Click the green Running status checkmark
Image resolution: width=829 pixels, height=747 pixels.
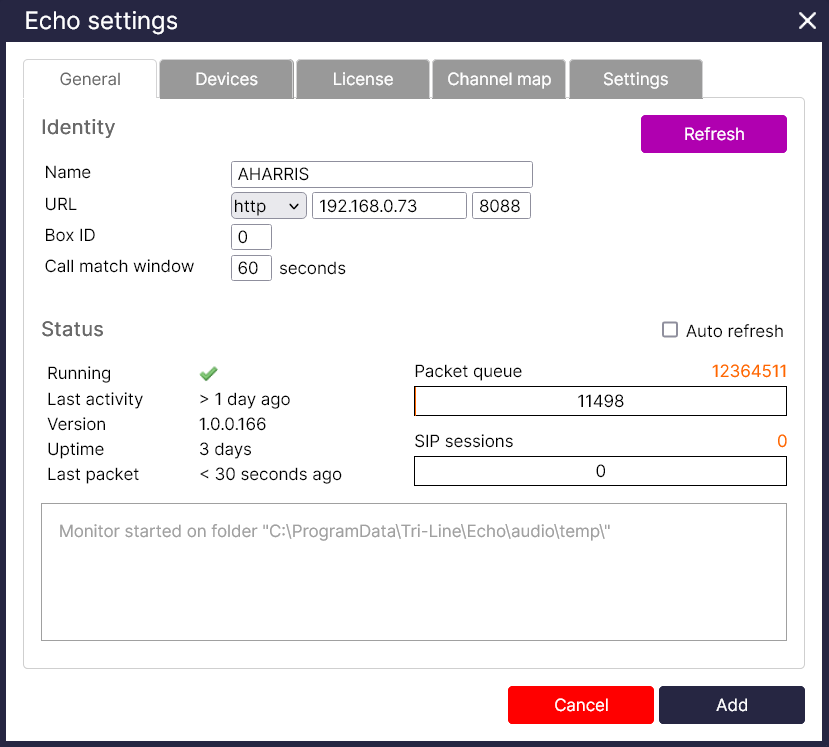point(209,373)
